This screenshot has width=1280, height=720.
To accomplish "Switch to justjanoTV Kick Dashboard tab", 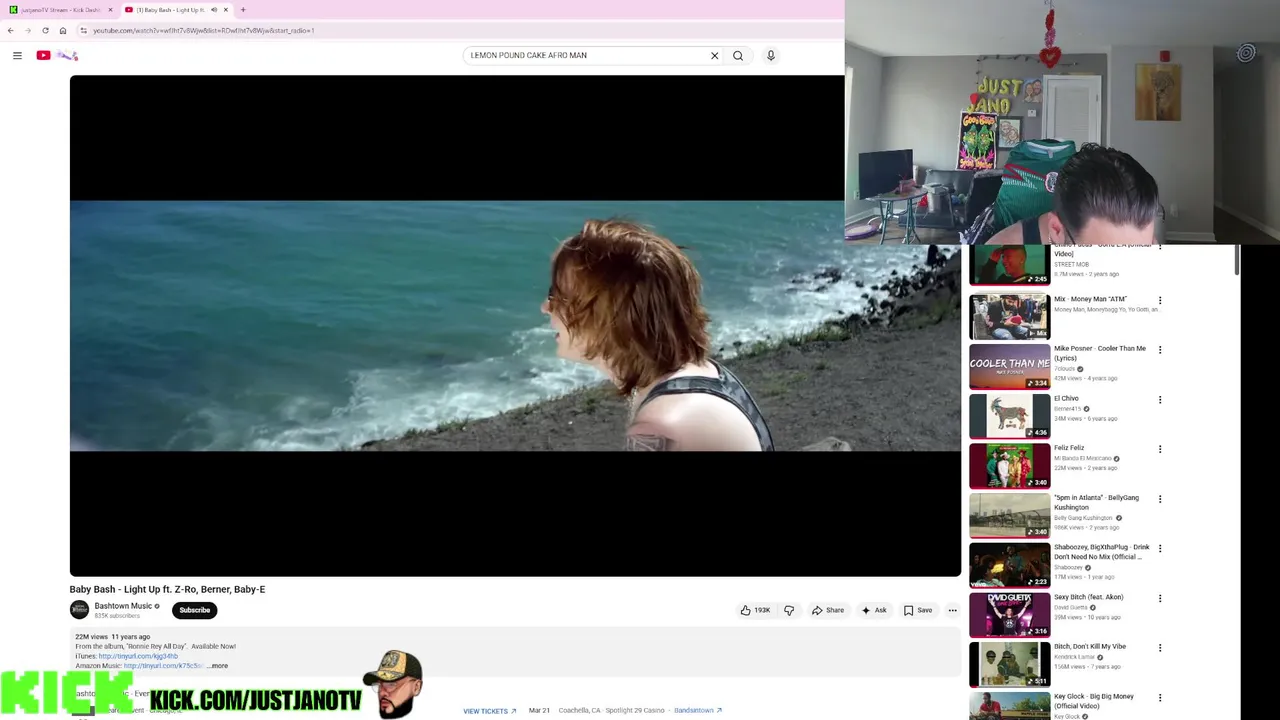I will [x=61, y=10].
